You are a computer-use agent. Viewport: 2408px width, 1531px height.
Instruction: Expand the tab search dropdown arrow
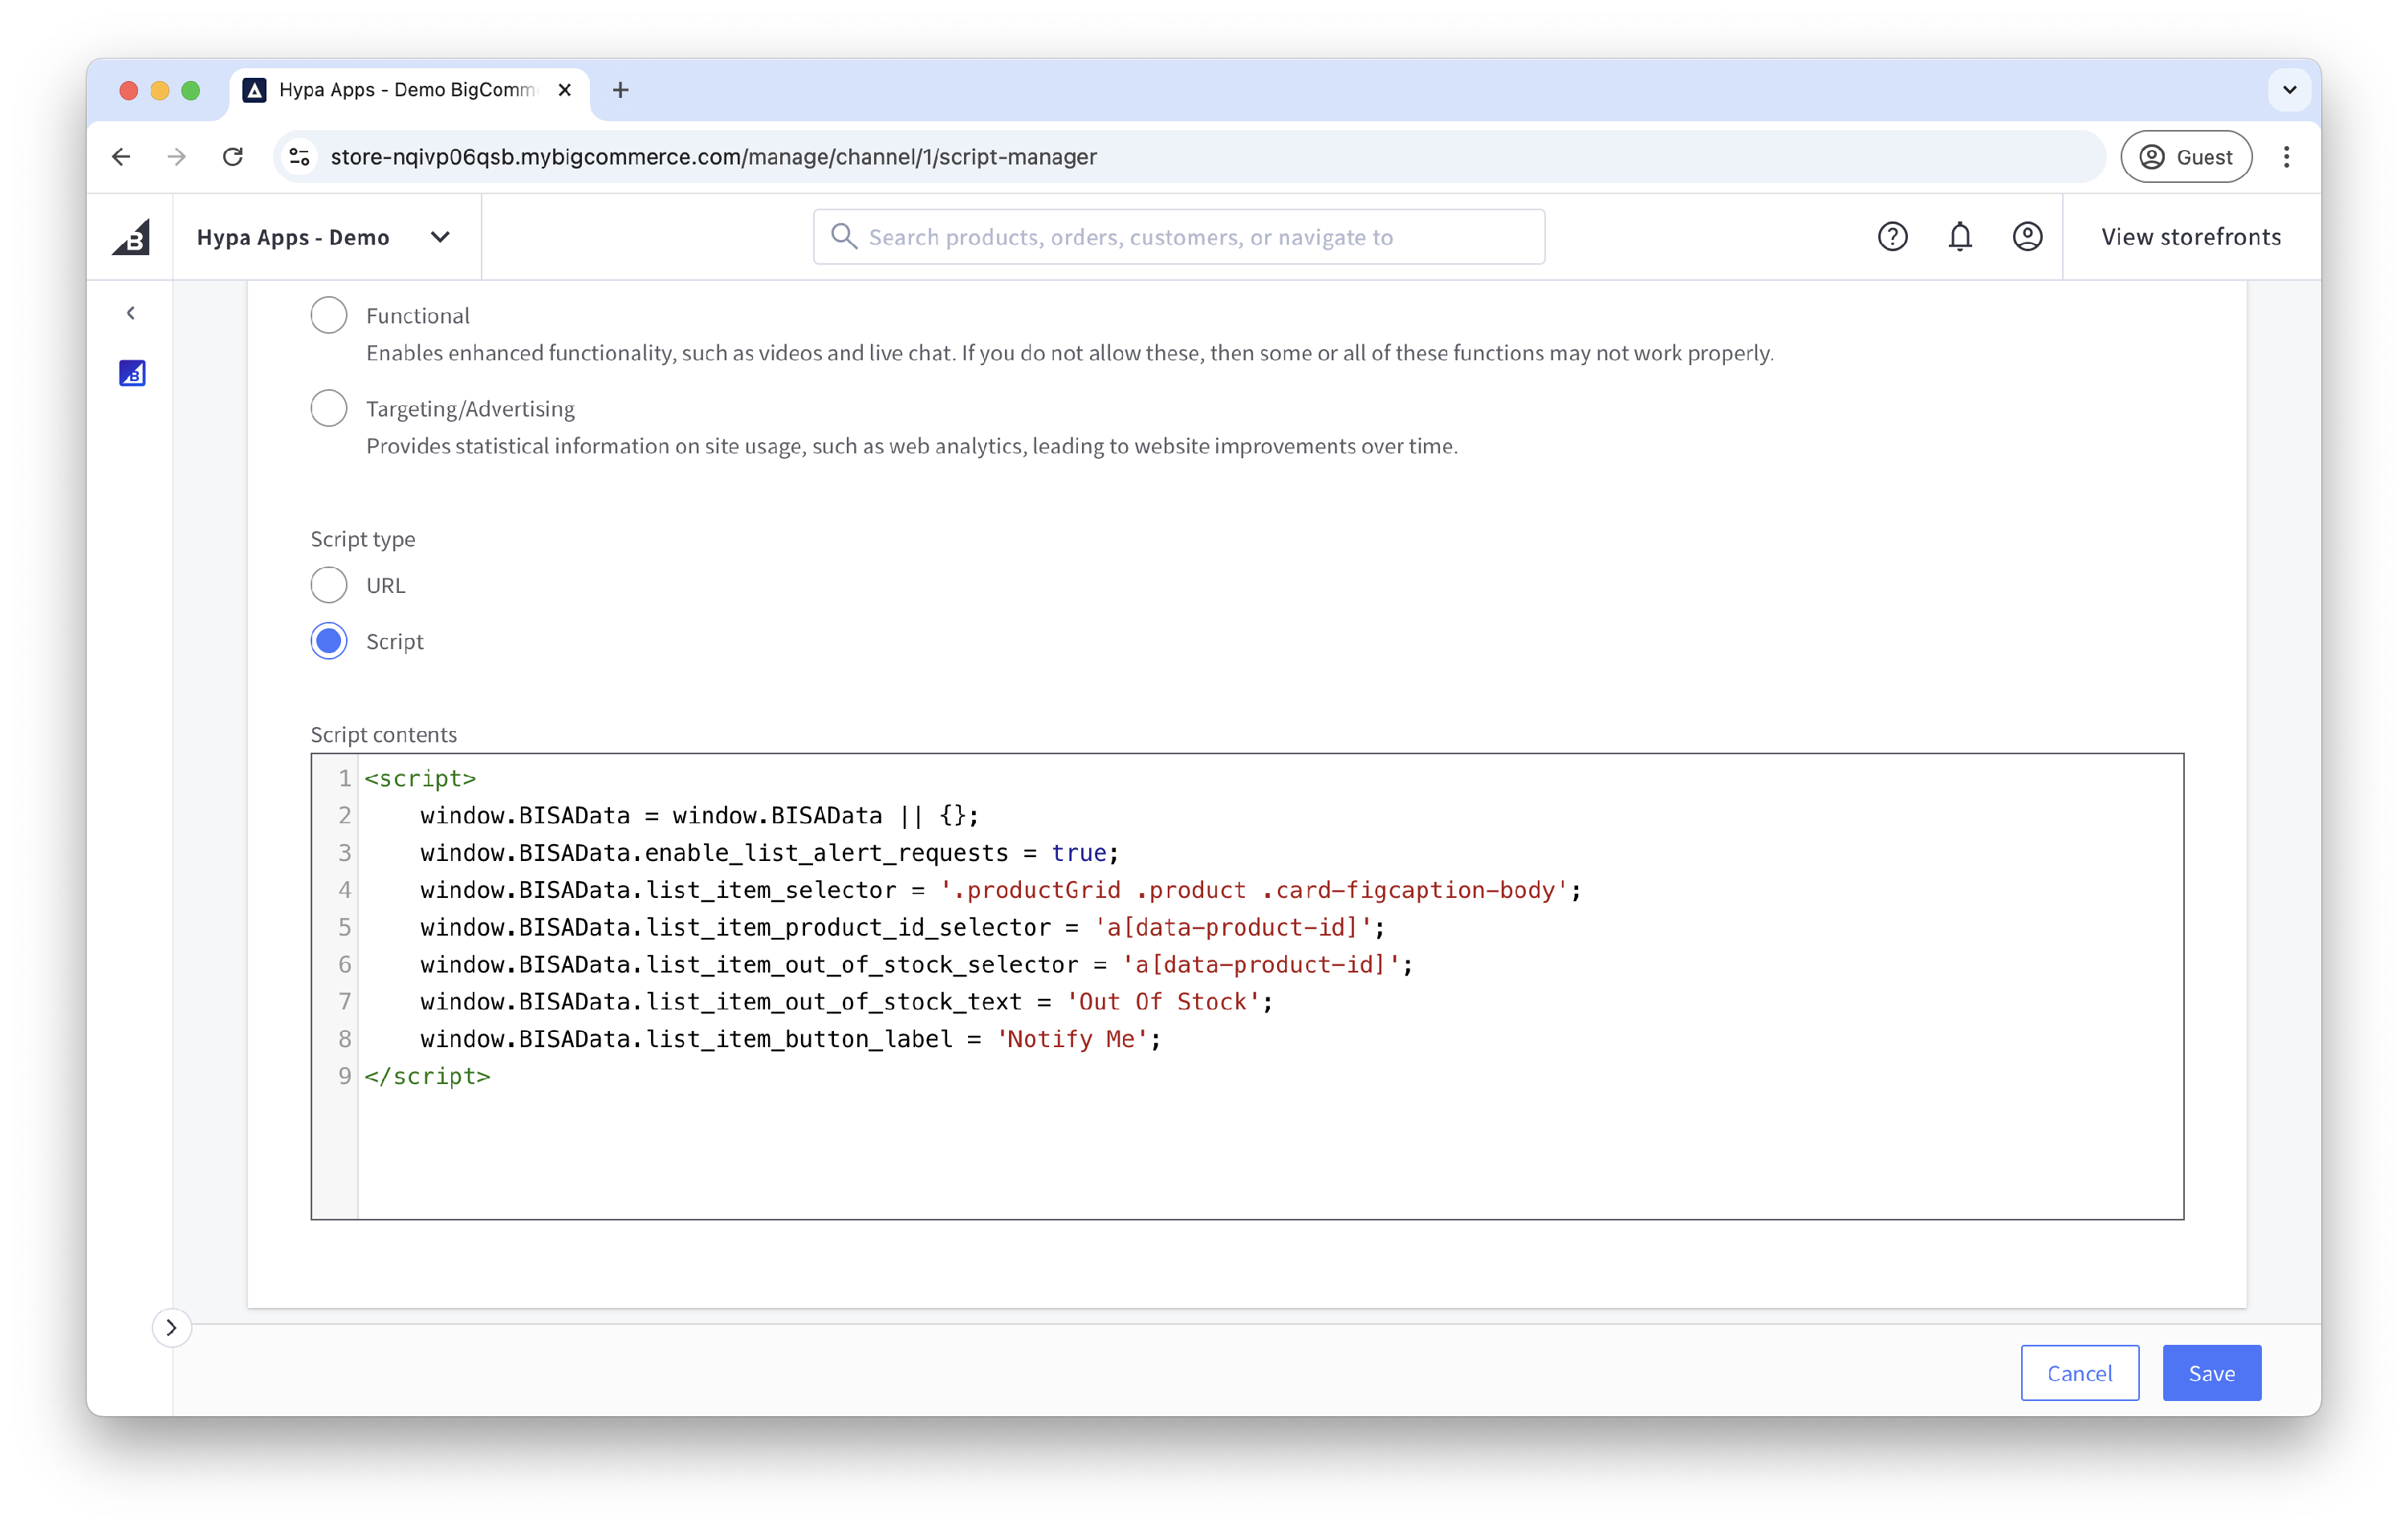click(x=2289, y=90)
